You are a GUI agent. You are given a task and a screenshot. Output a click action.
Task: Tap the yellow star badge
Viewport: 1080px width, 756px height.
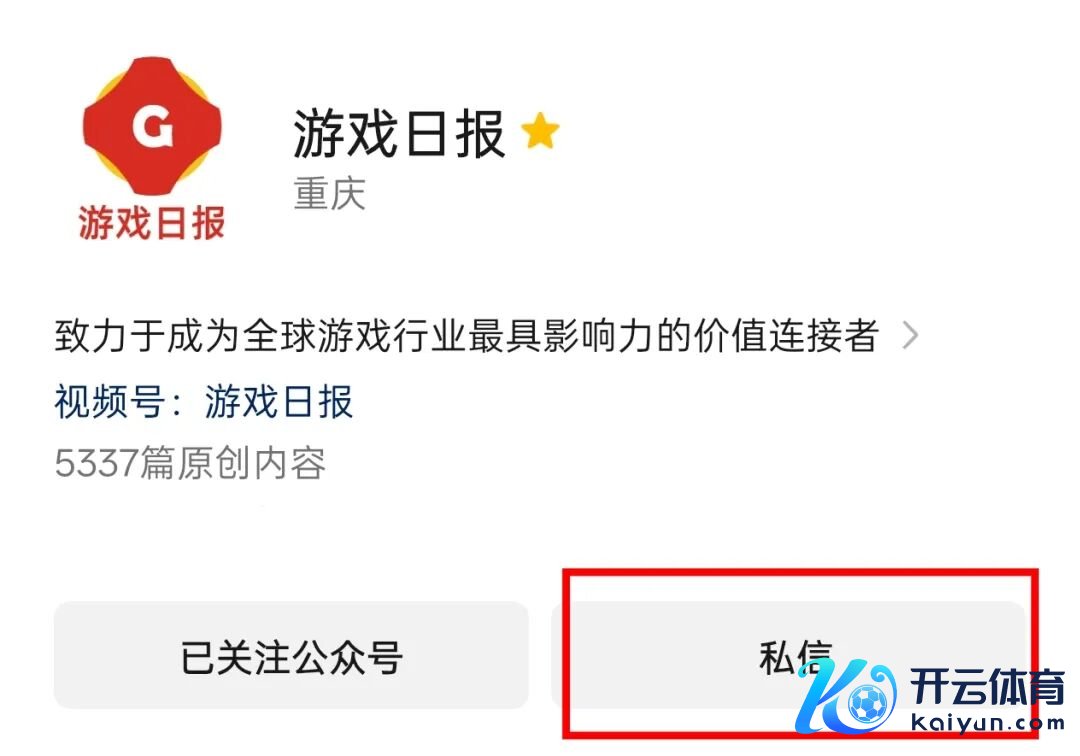click(540, 131)
